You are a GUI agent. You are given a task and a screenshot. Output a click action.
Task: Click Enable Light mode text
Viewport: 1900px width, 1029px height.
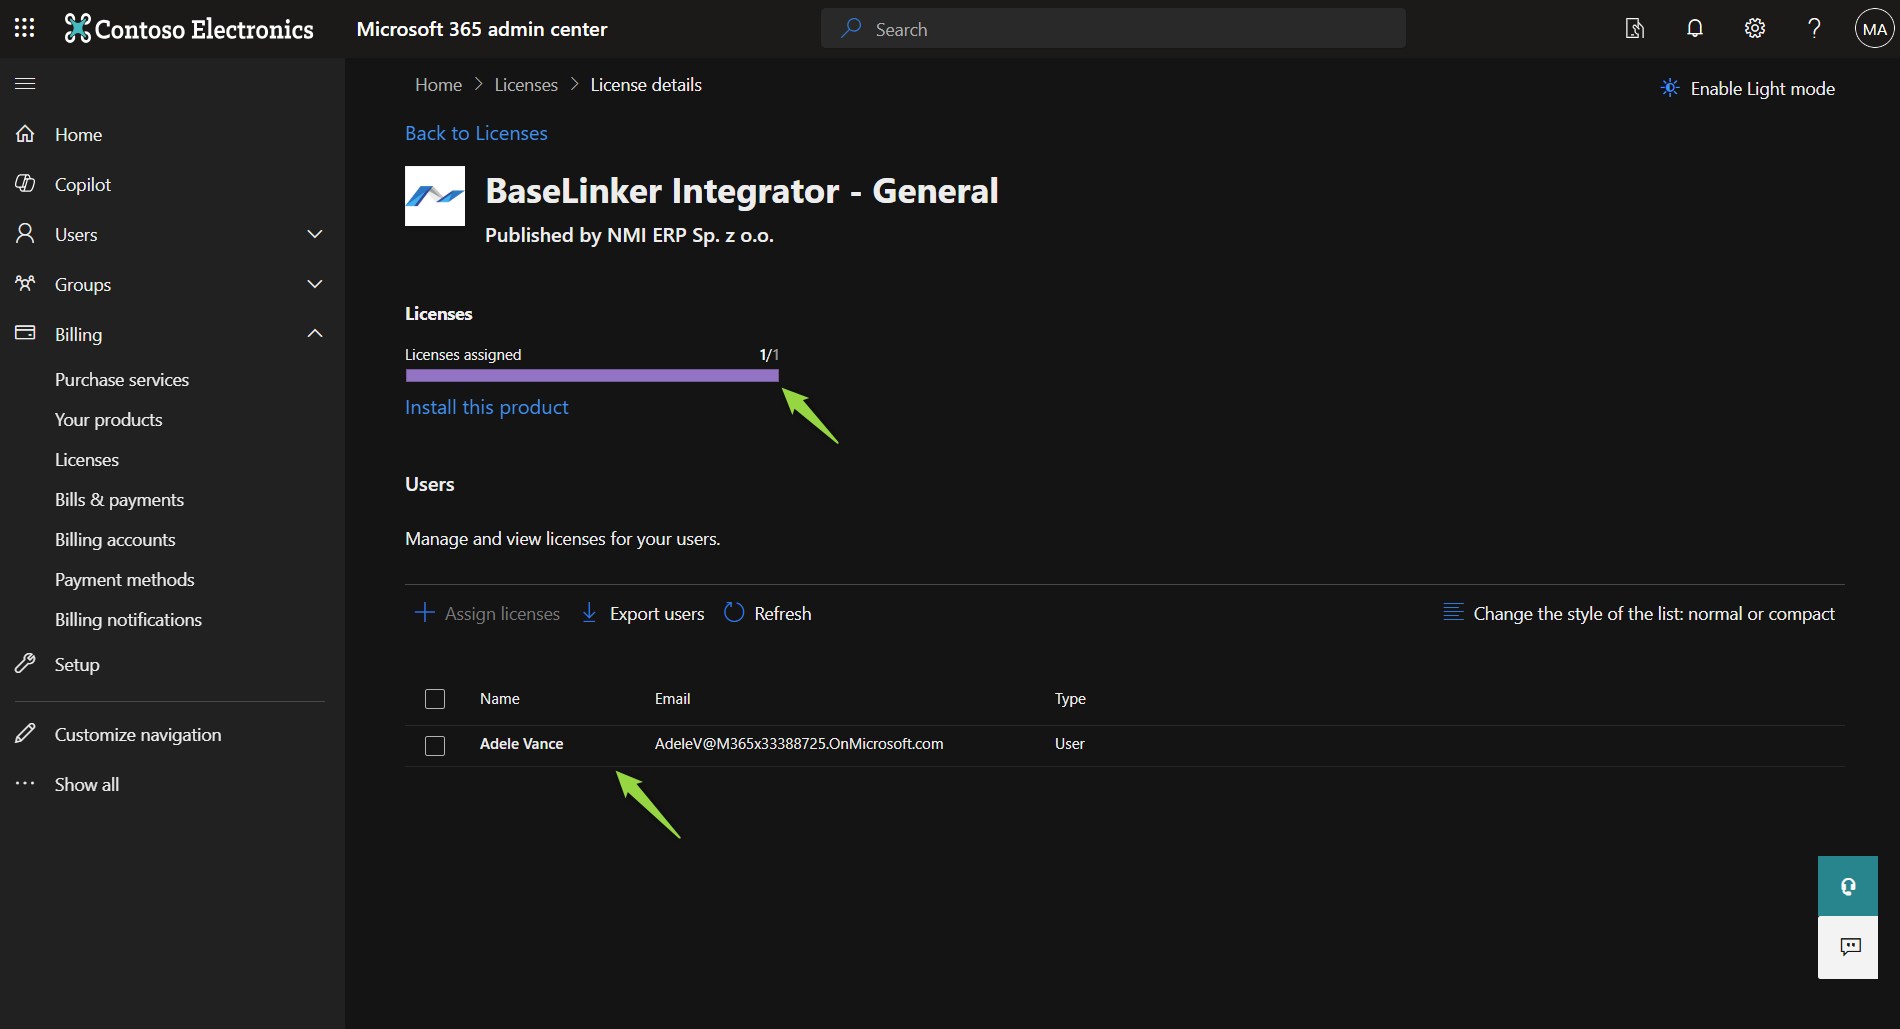(x=1763, y=89)
